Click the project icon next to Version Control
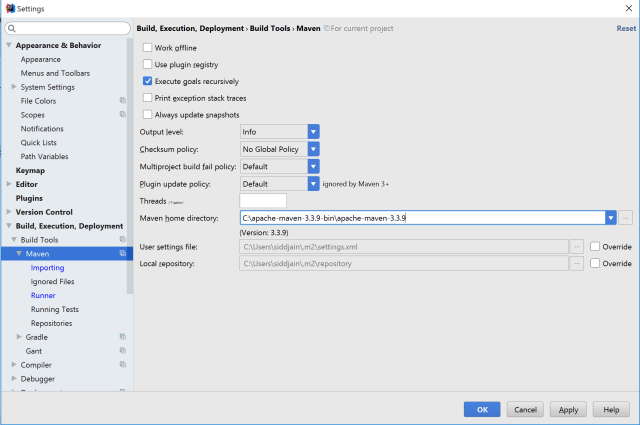This screenshot has width=640, height=425. tap(122, 212)
